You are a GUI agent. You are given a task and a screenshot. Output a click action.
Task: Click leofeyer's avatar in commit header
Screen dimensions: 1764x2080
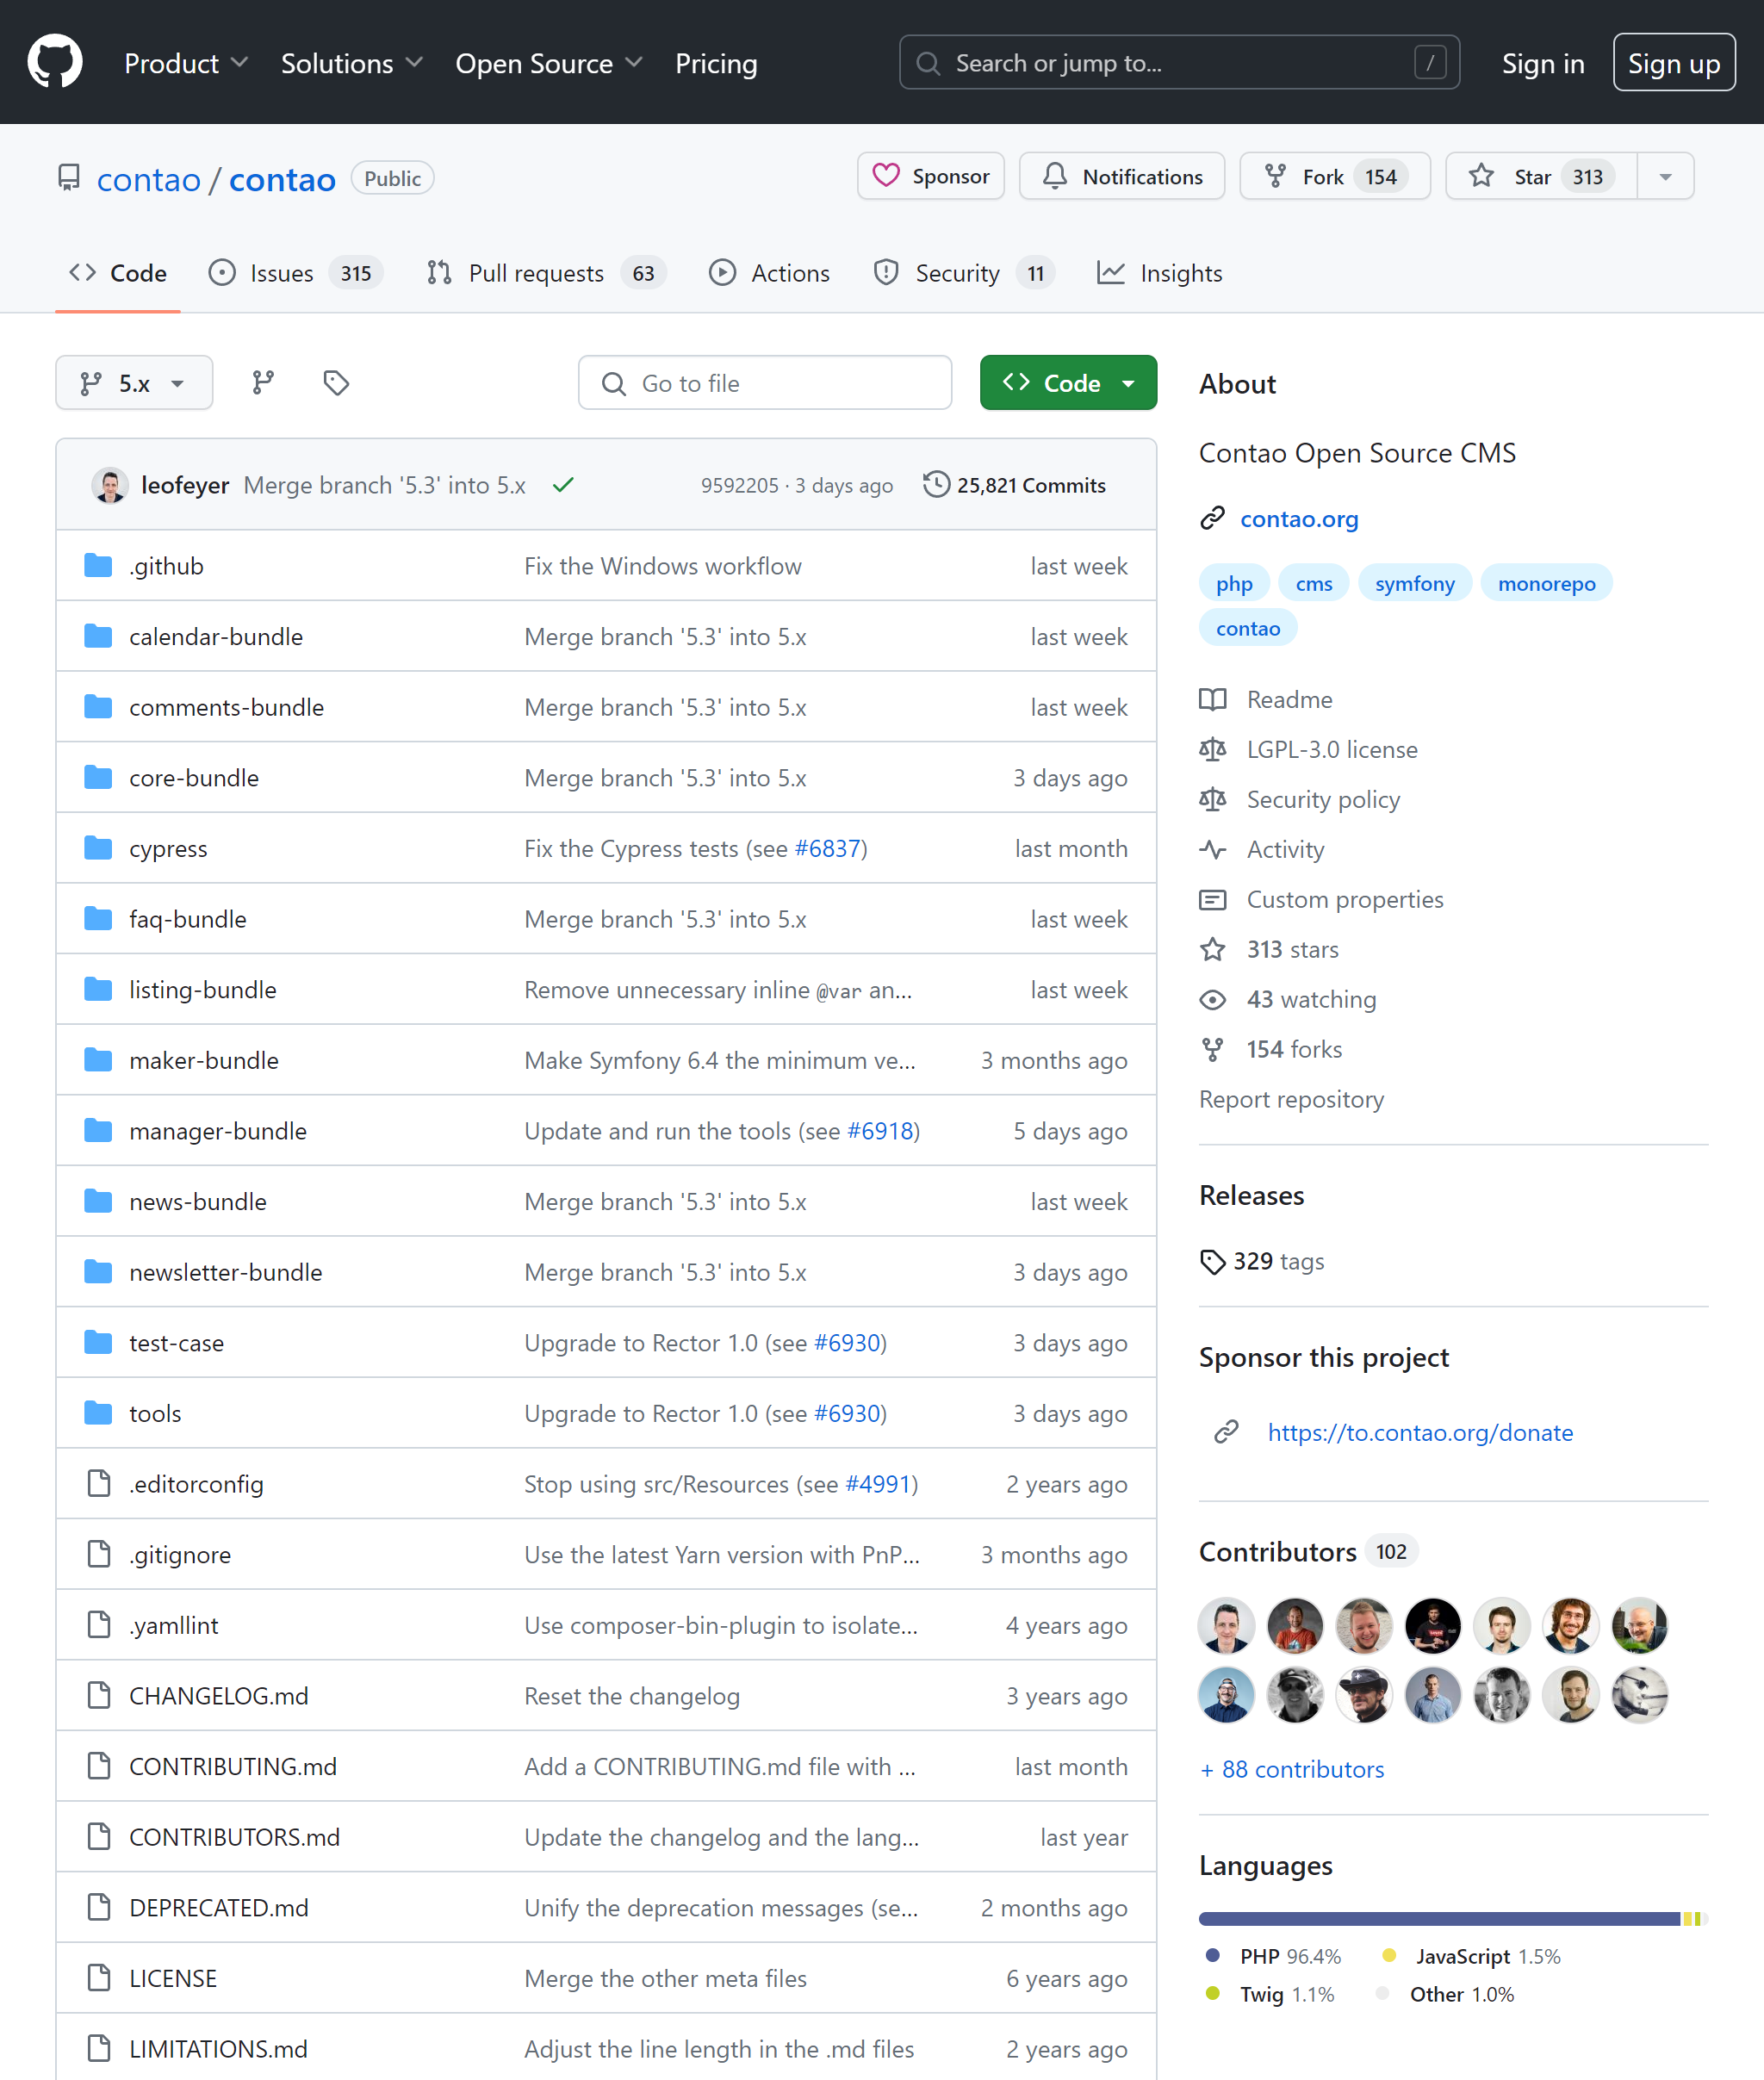(110, 485)
